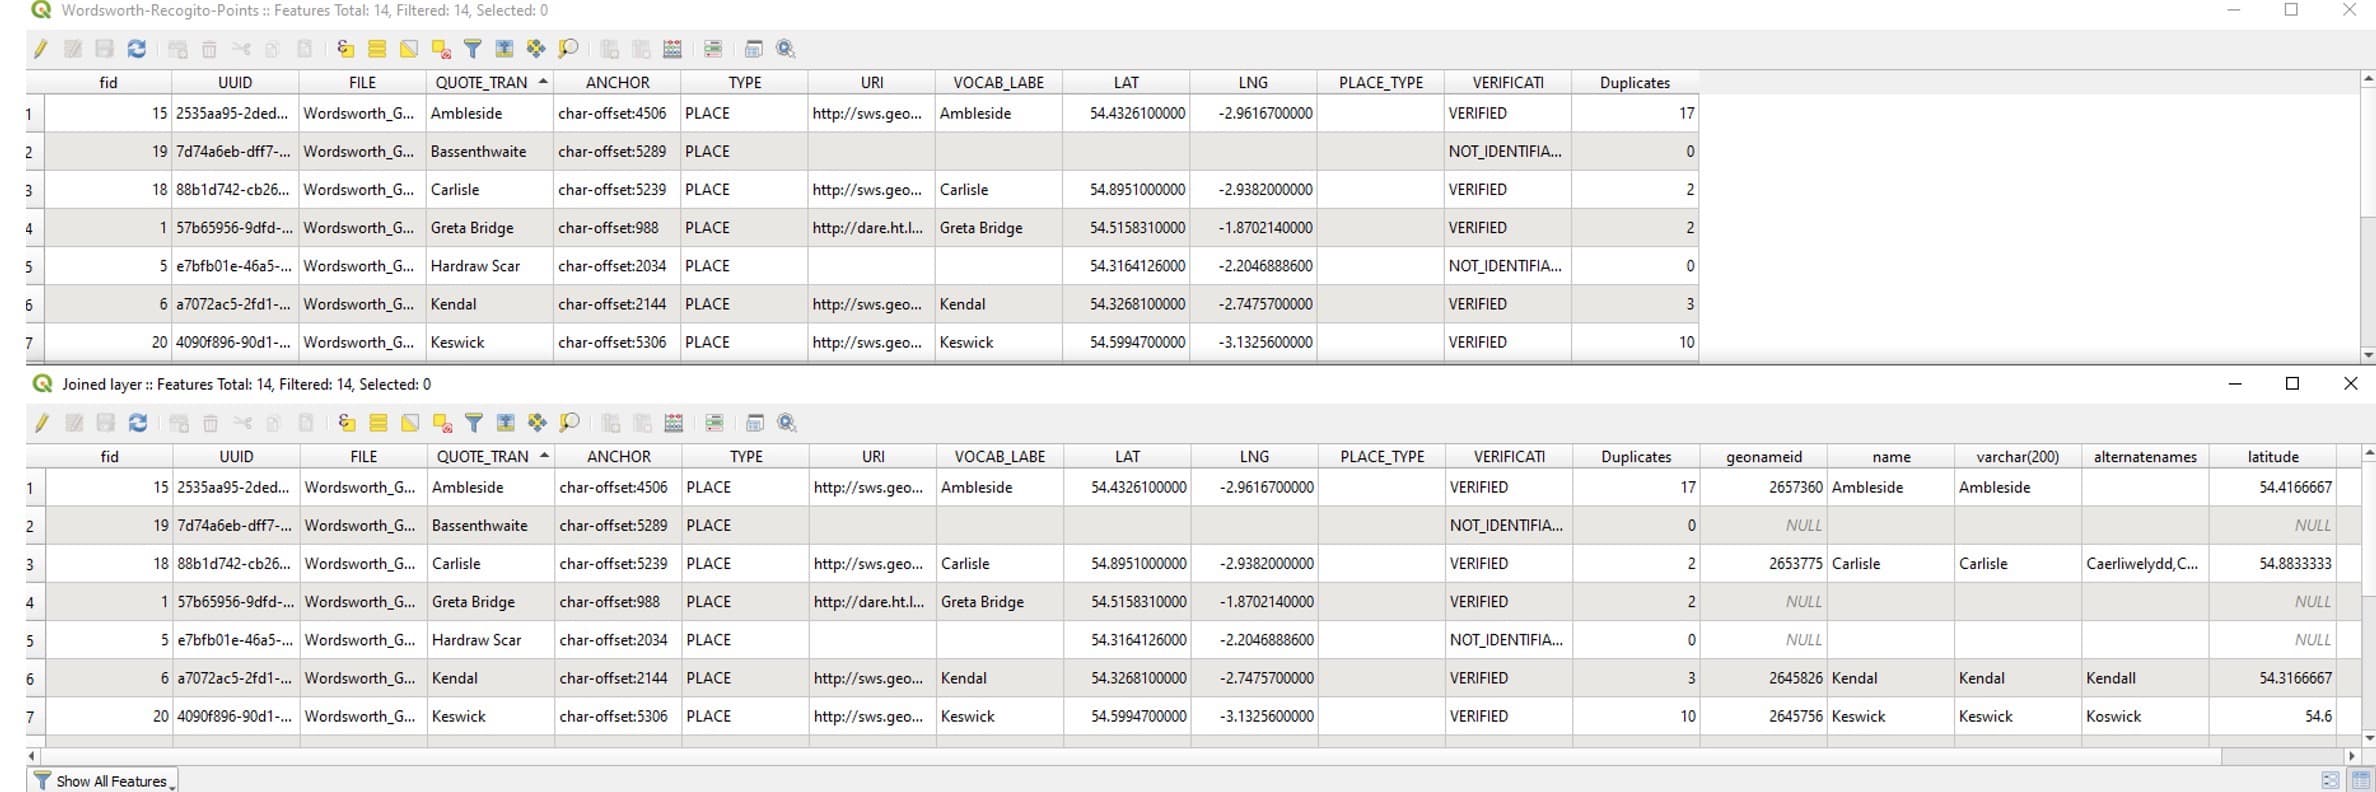Switch to form view at bottom right
Image resolution: width=2376 pixels, height=792 pixels.
click(2330, 781)
